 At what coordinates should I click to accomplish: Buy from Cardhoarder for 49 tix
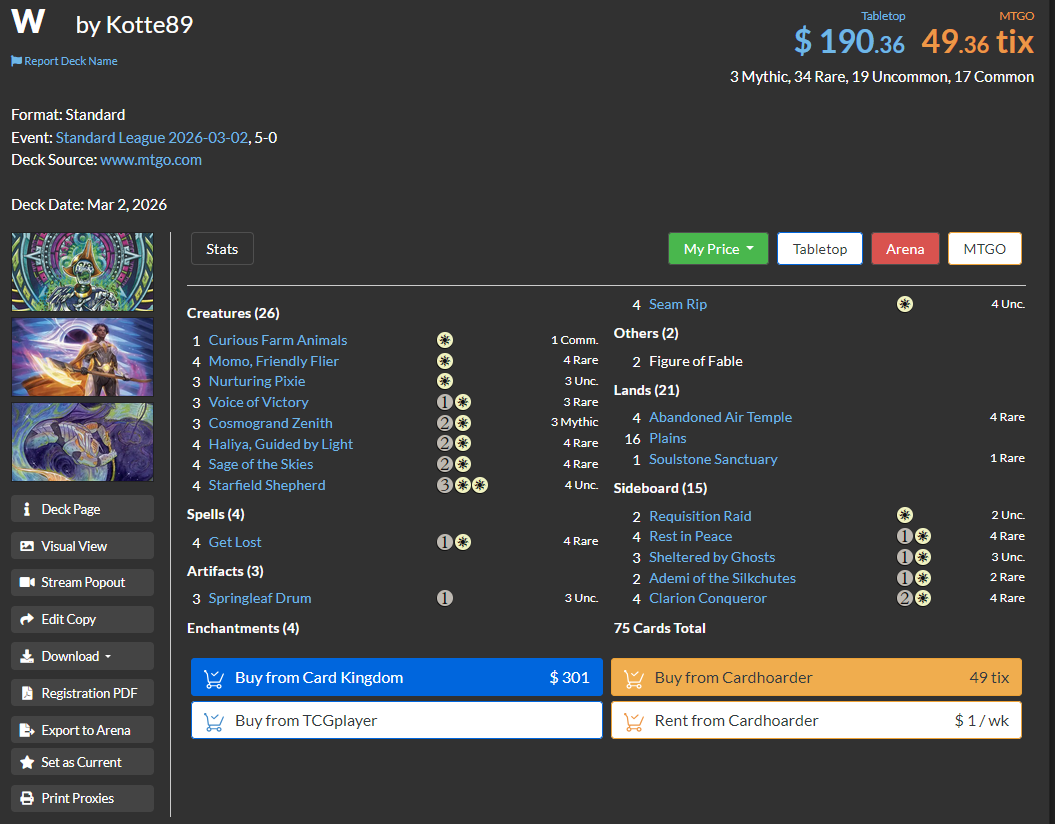pyautogui.click(x=816, y=677)
